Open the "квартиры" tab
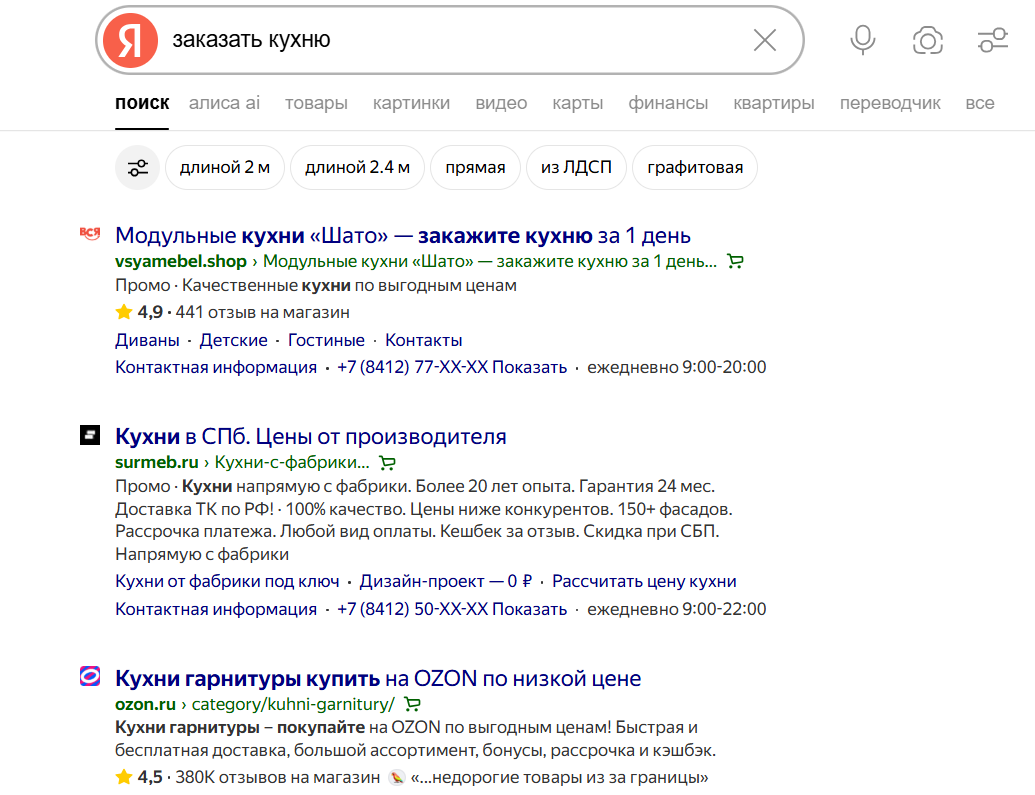Viewport: 1035px width, 795px height. pyautogui.click(x=774, y=103)
